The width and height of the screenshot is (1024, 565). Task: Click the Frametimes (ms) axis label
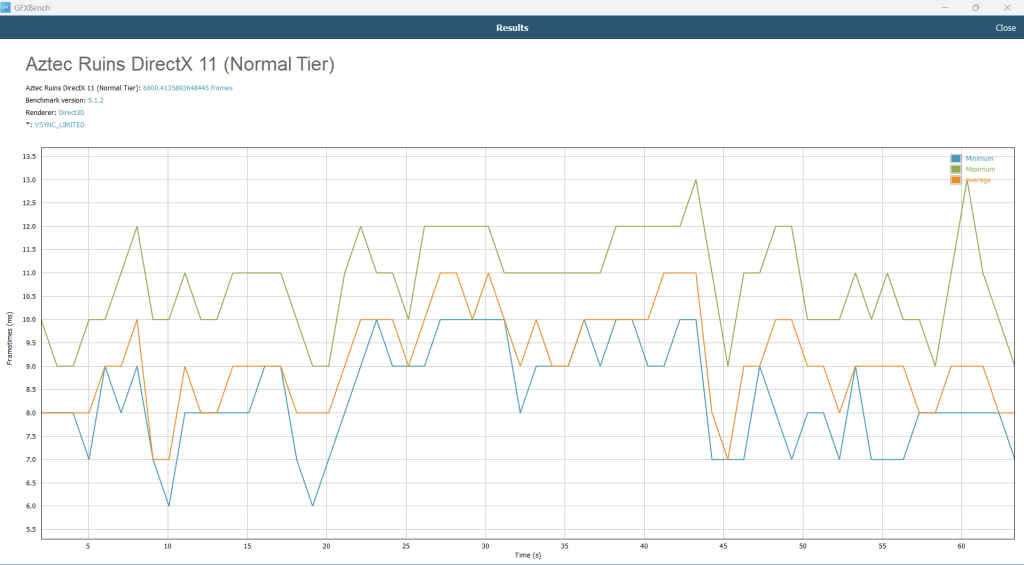[x=10, y=338]
